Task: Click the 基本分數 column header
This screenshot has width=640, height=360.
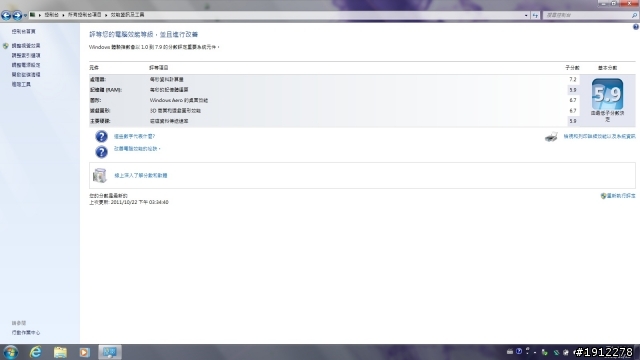Action: click(607, 68)
